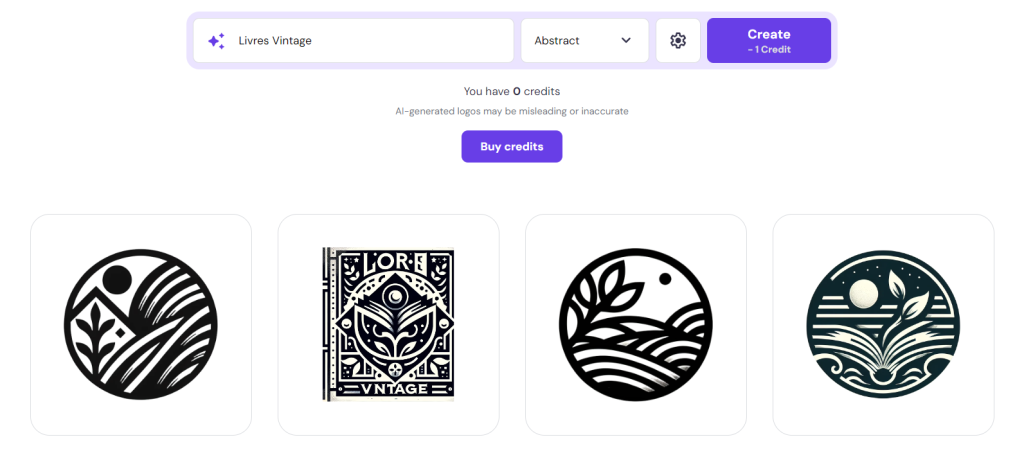Click the chevron arrow beside Abstract
Image resolution: width=1024 pixels, height=451 pixels.
(626, 41)
